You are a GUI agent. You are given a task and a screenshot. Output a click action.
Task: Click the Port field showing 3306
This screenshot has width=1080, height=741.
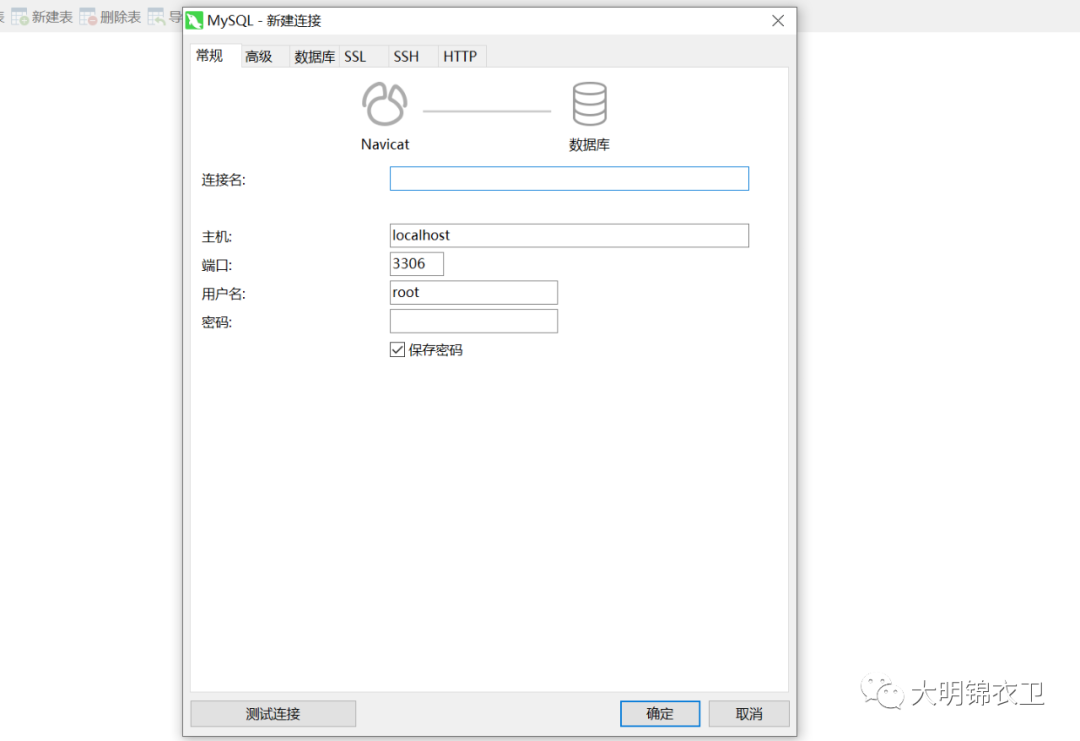417,264
